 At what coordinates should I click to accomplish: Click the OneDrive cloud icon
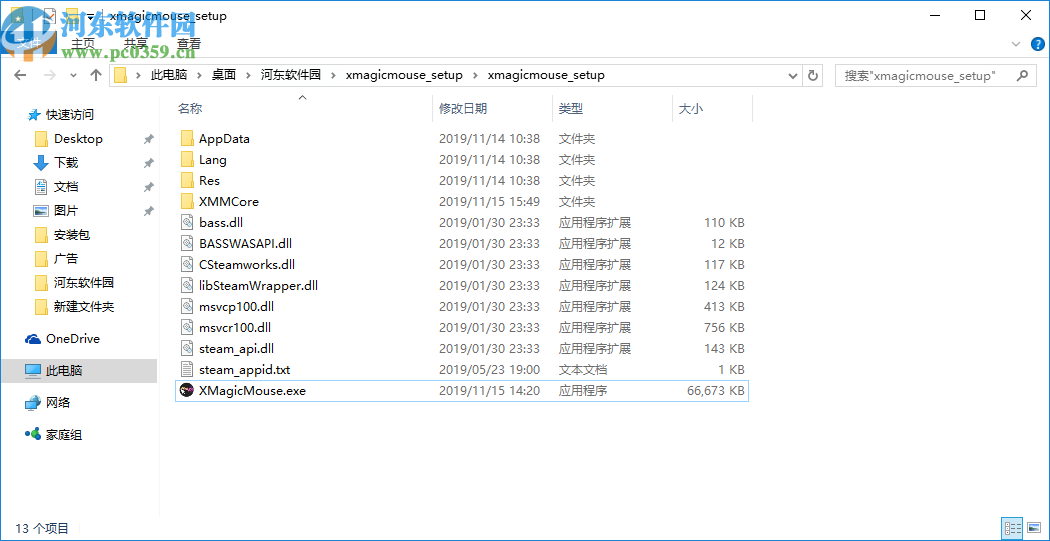pyautogui.click(x=33, y=339)
